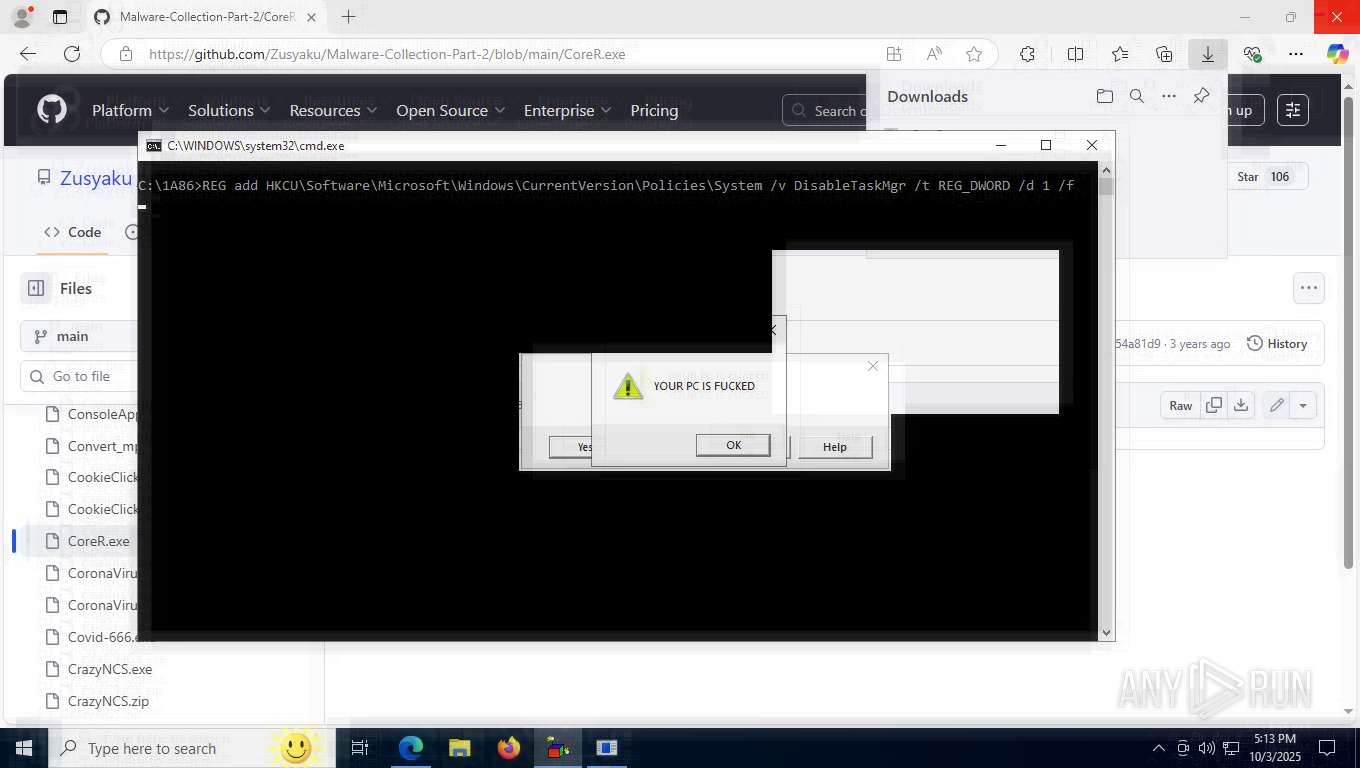Pin the Downloads panel
The height and width of the screenshot is (768, 1360).
1201,96
